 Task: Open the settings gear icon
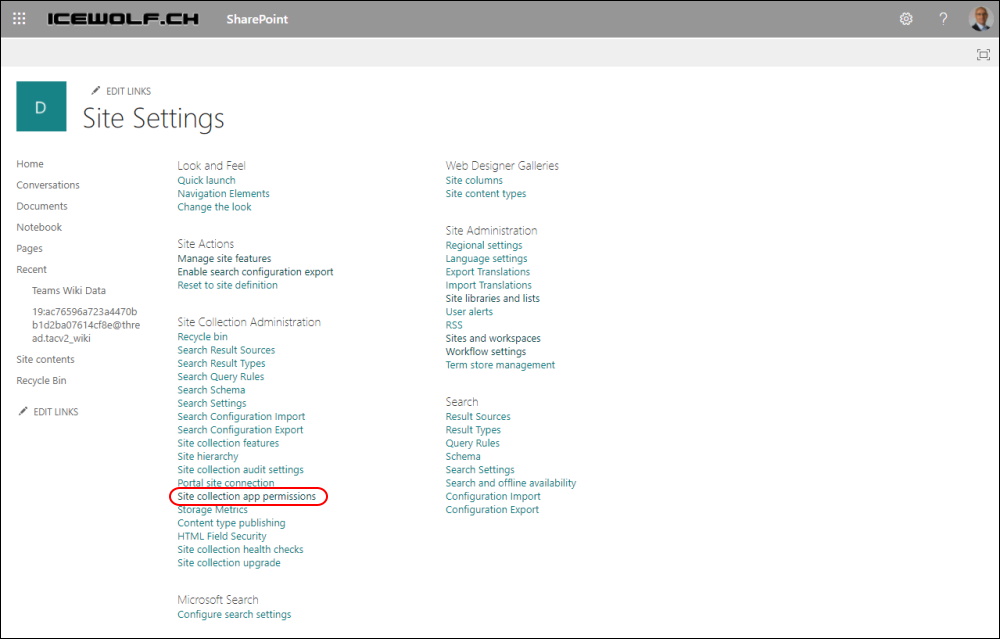click(906, 18)
